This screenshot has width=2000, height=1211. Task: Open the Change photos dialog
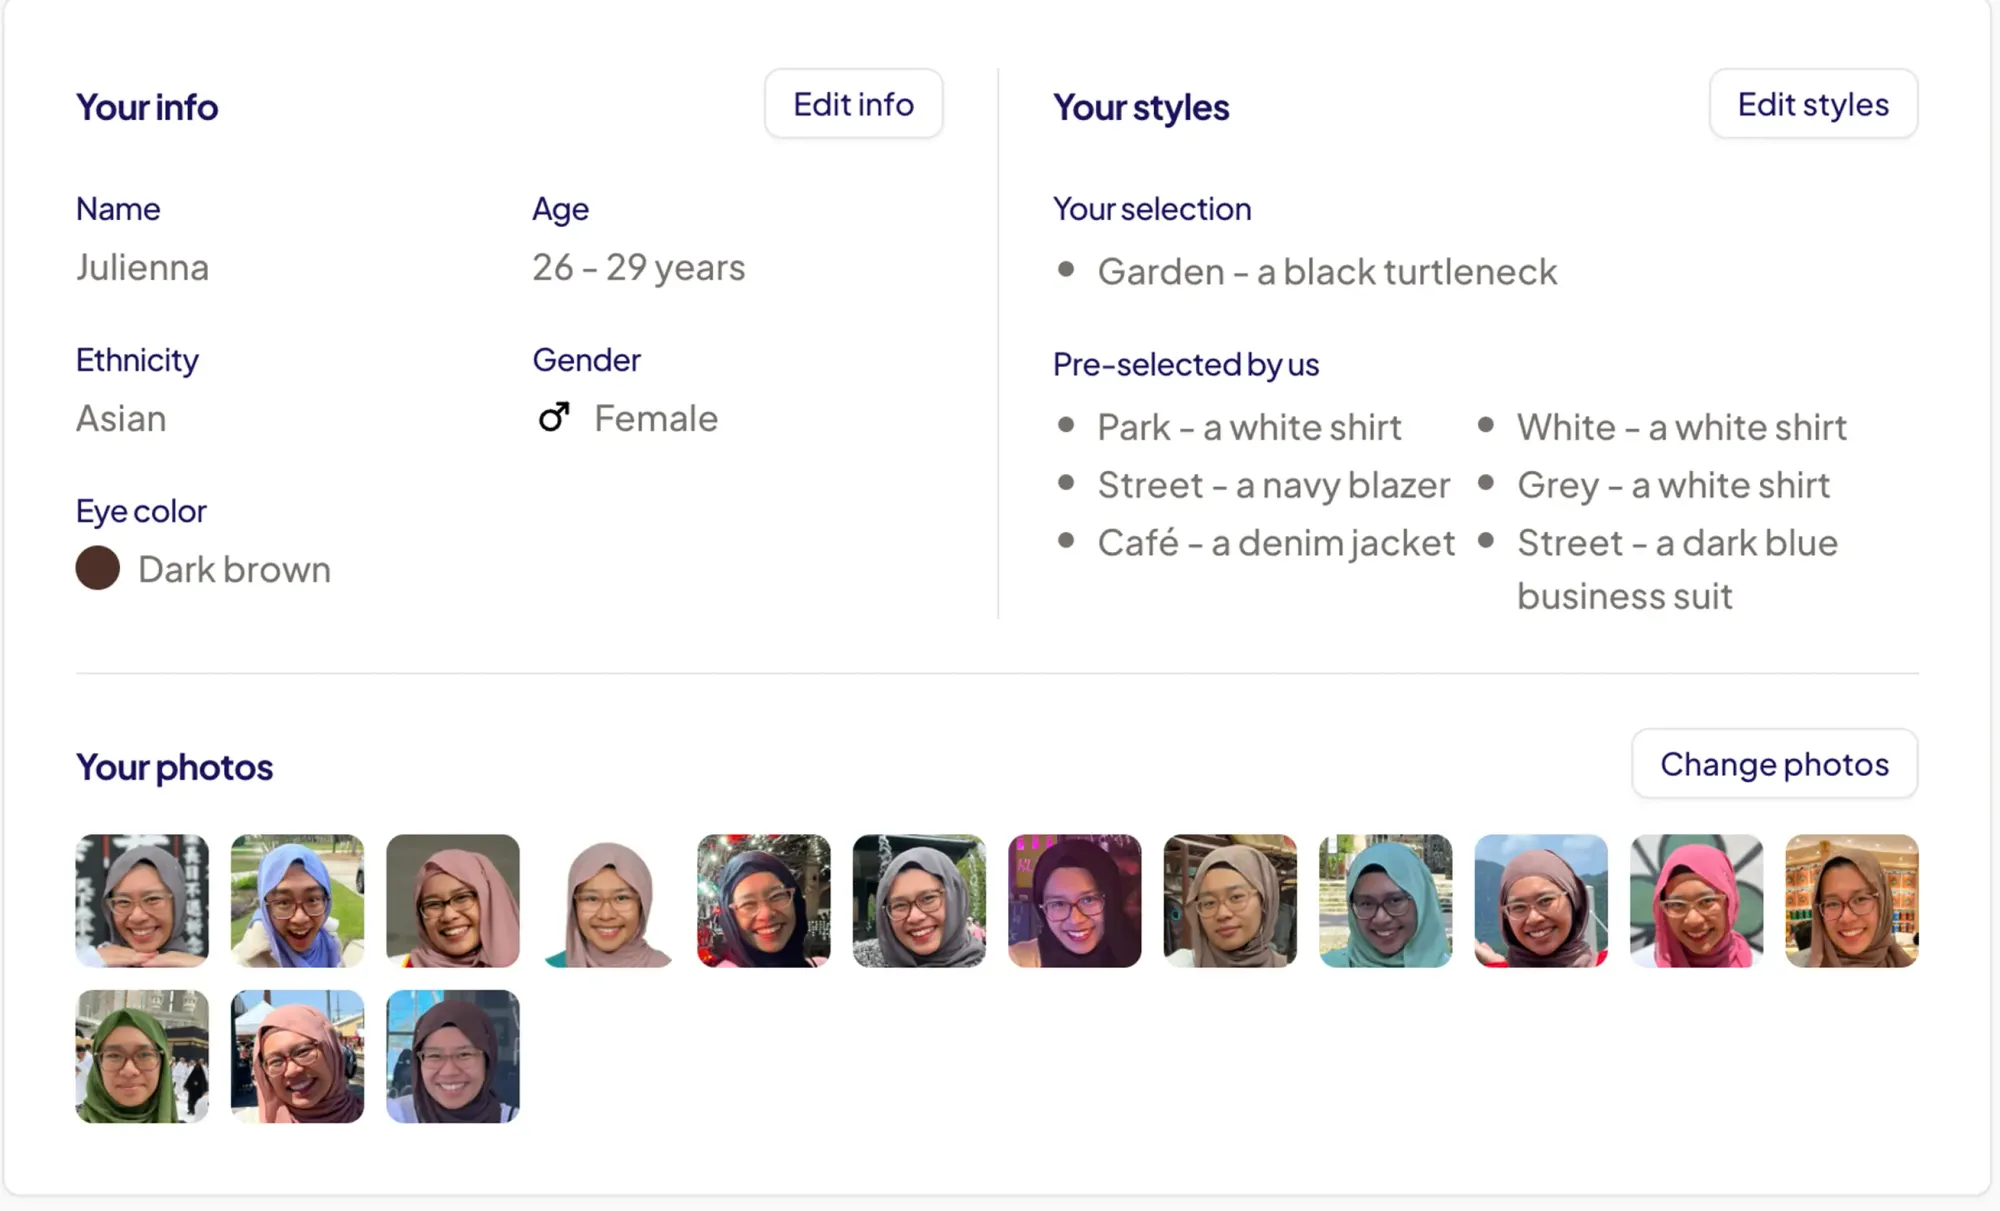click(1773, 763)
